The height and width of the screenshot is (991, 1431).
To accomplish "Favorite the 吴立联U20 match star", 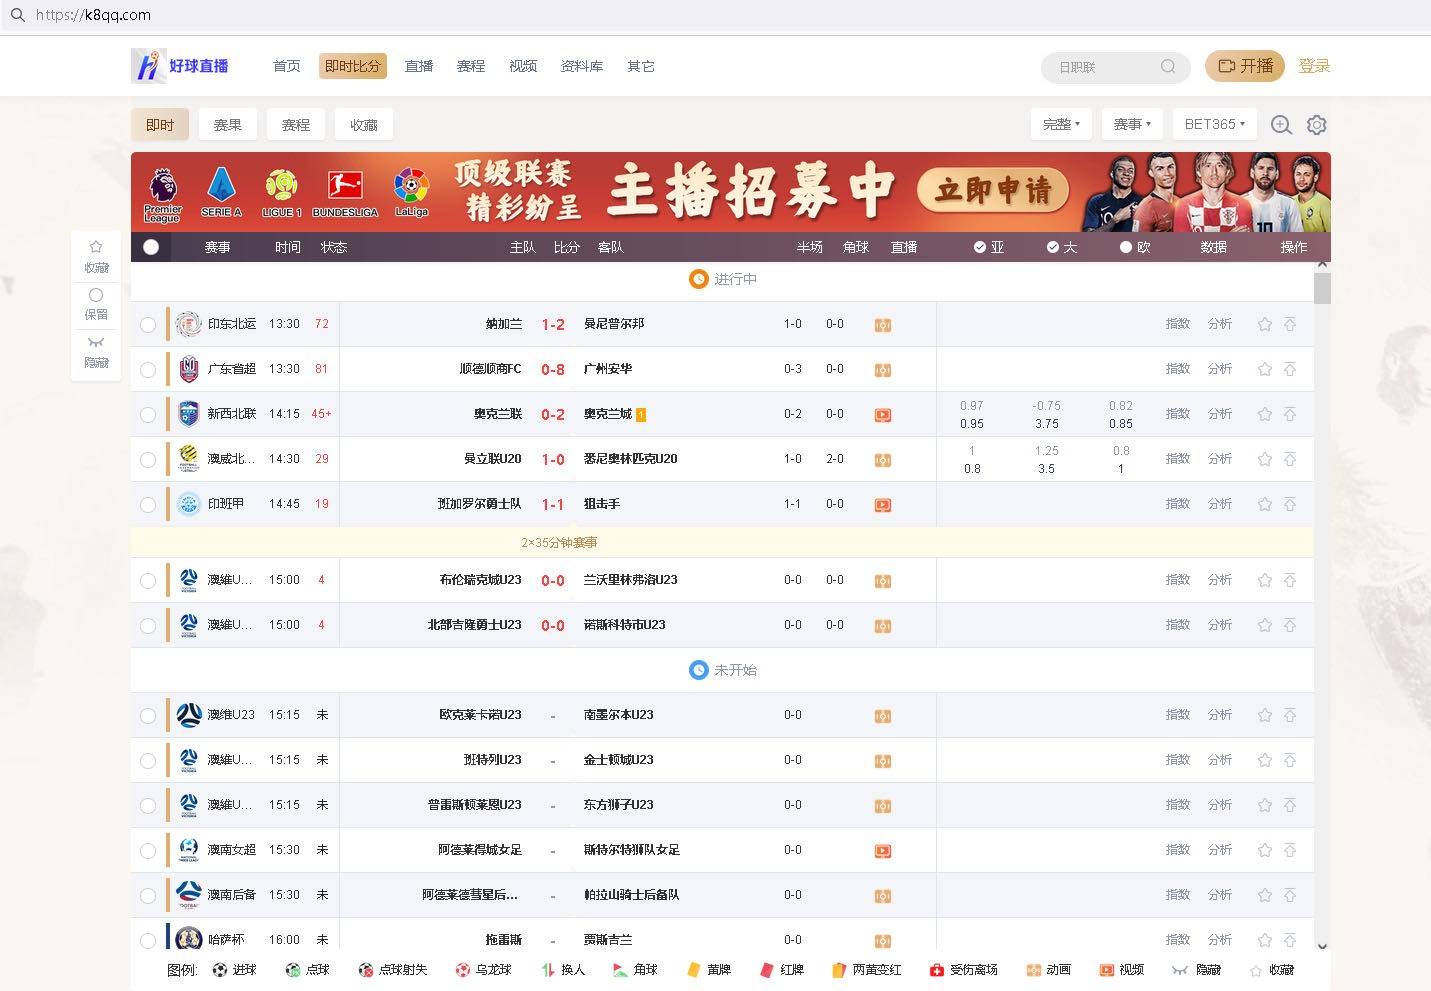I will pyautogui.click(x=1265, y=459).
